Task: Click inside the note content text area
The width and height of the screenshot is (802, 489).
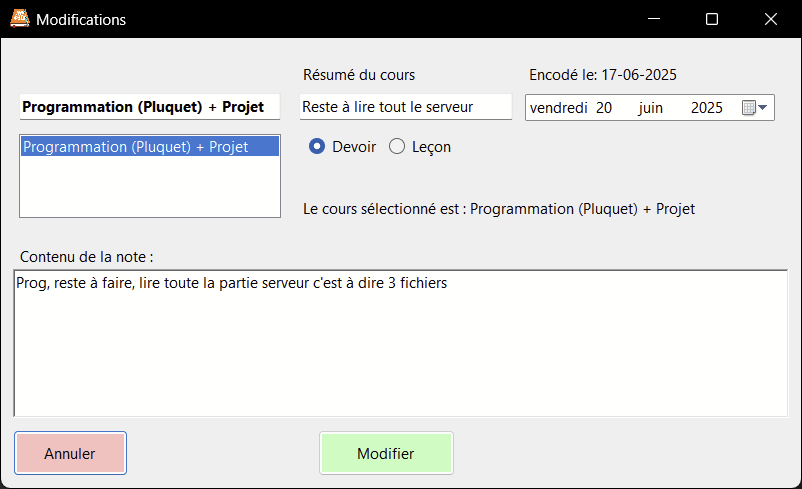Action: (x=400, y=350)
